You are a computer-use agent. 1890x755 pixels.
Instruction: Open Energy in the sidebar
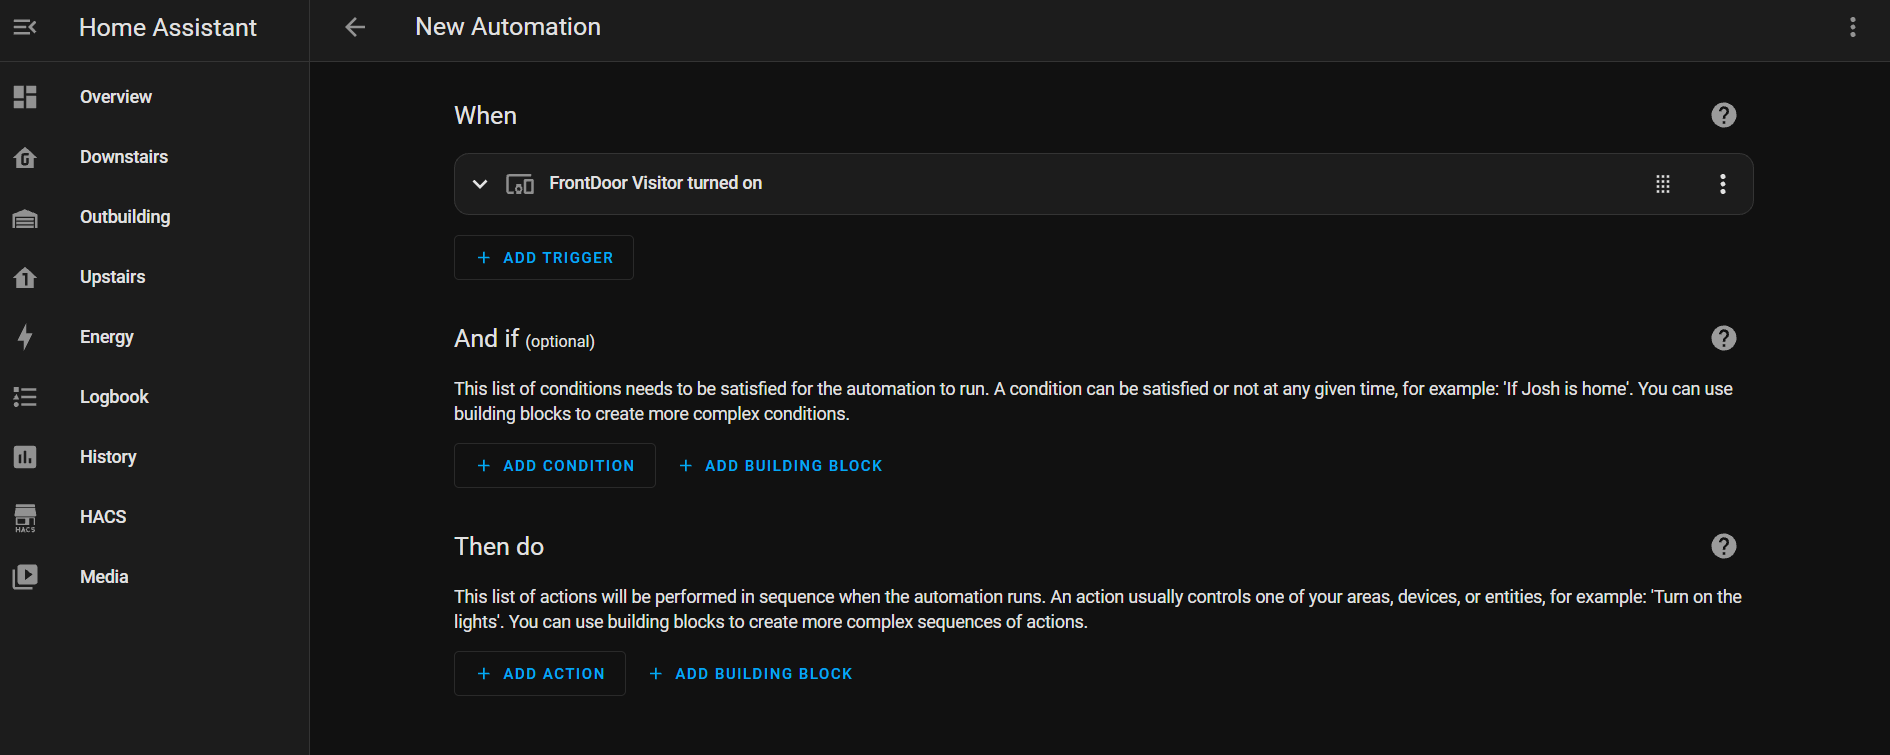point(154,337)
